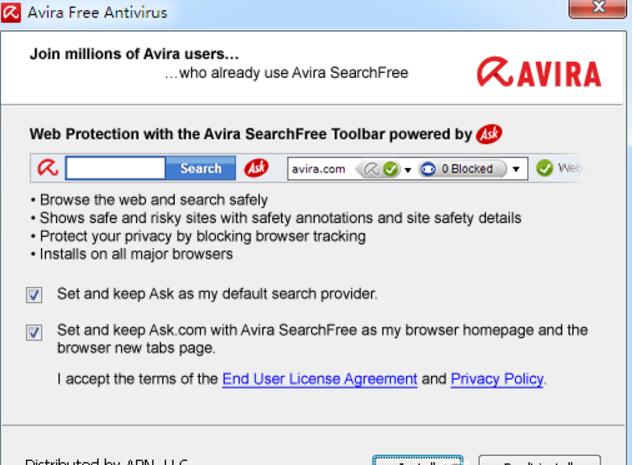This screenshot has width=632, height=465.
Task: Click the Install button at the bottom
Action: pos(417,461)
